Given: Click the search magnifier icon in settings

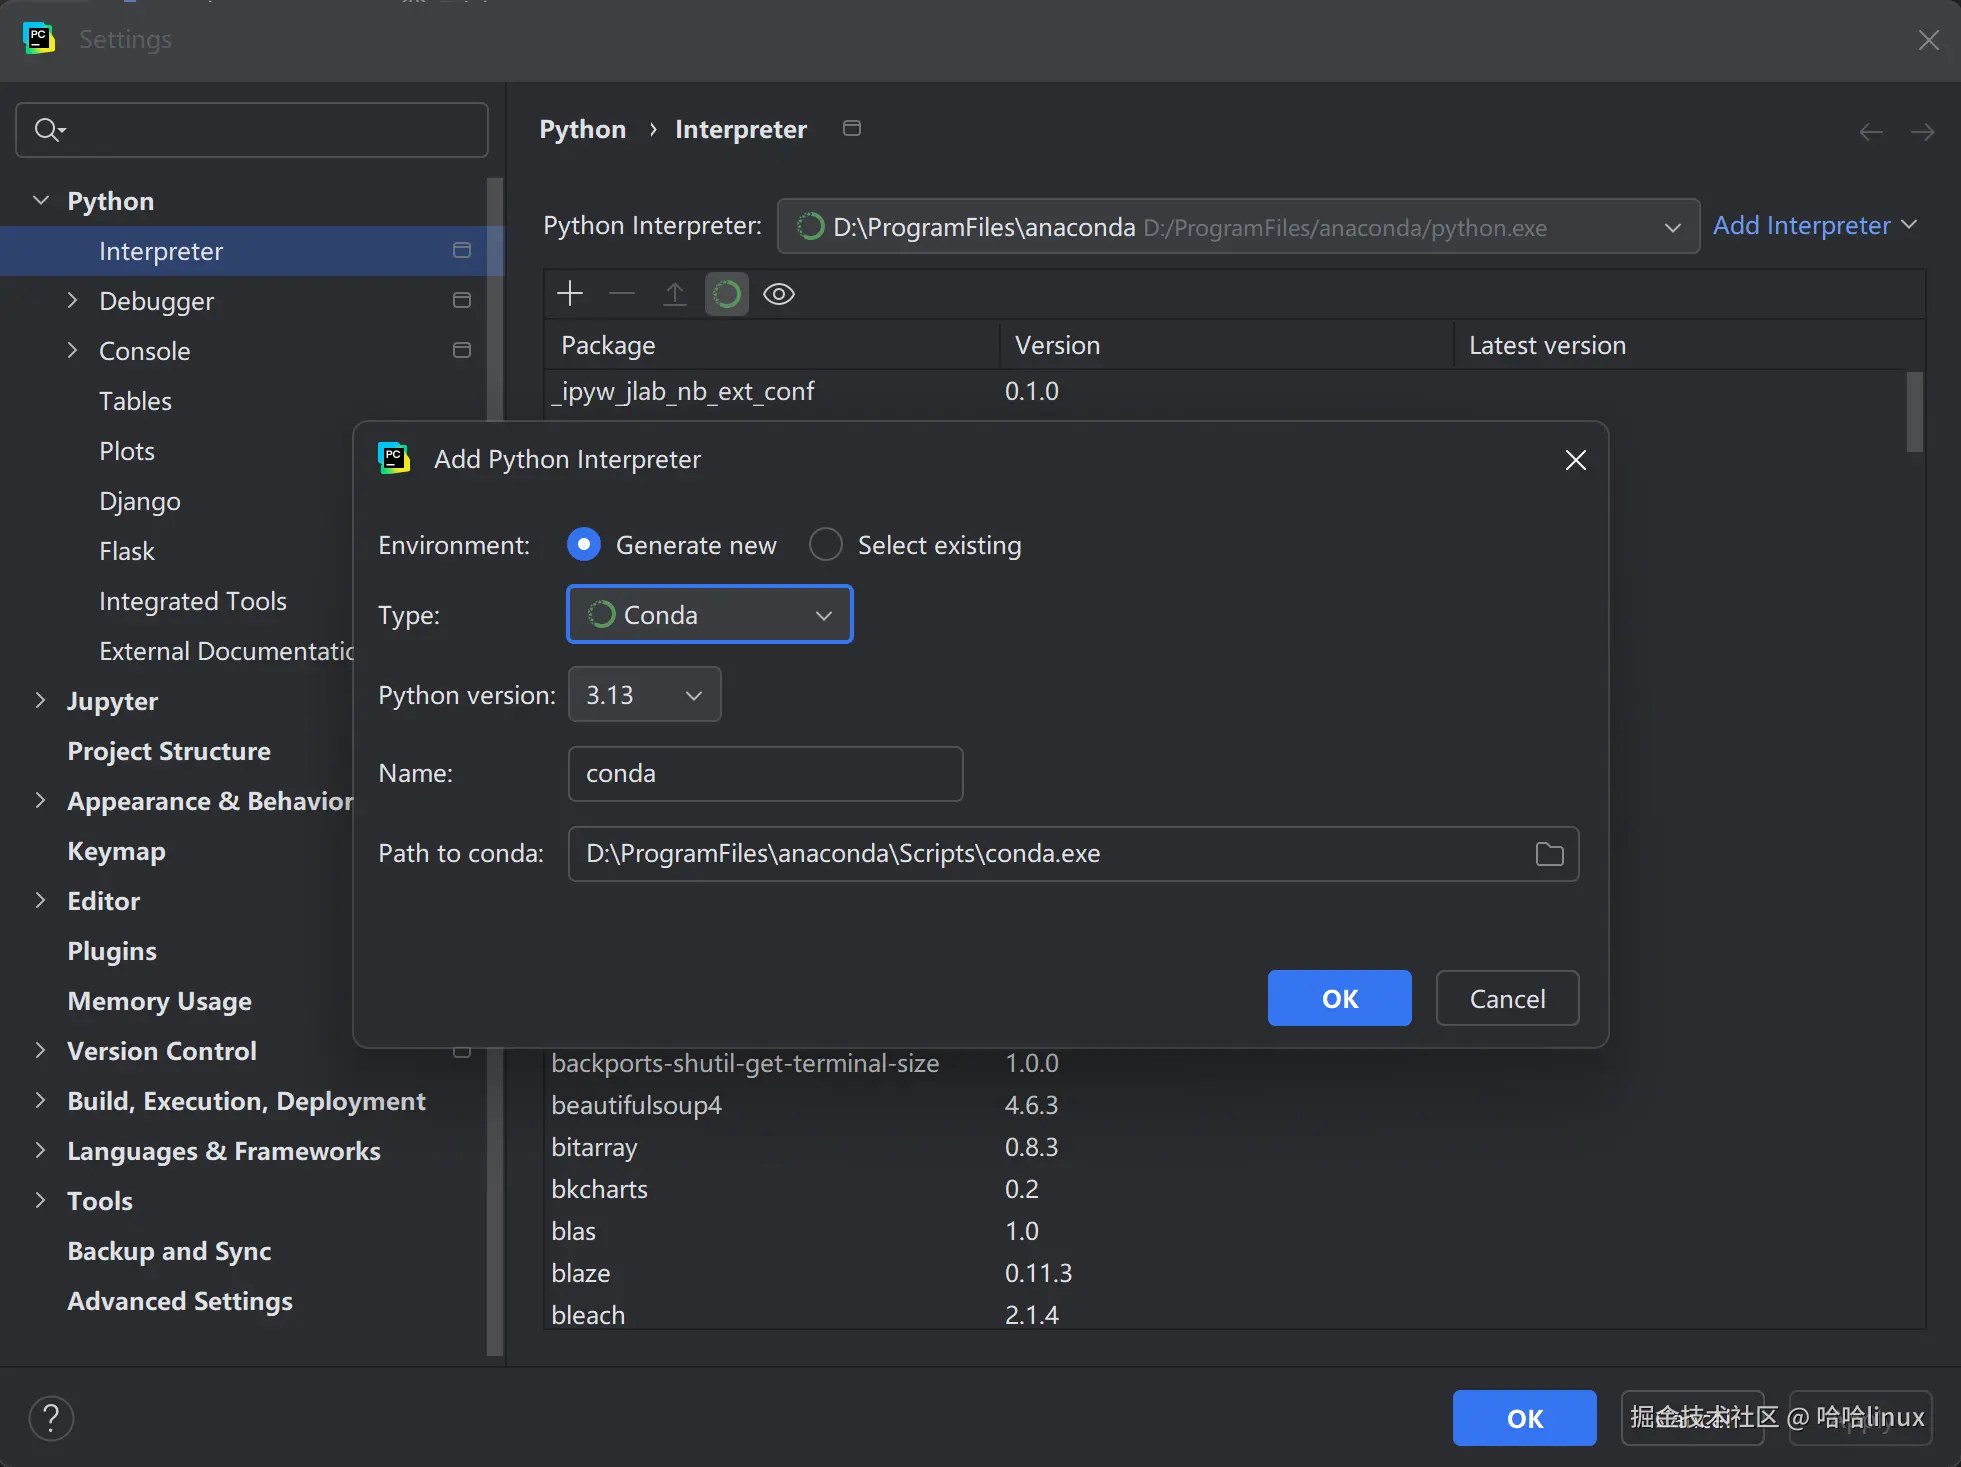Looking at the screenshot, I should tap(47, 130).
